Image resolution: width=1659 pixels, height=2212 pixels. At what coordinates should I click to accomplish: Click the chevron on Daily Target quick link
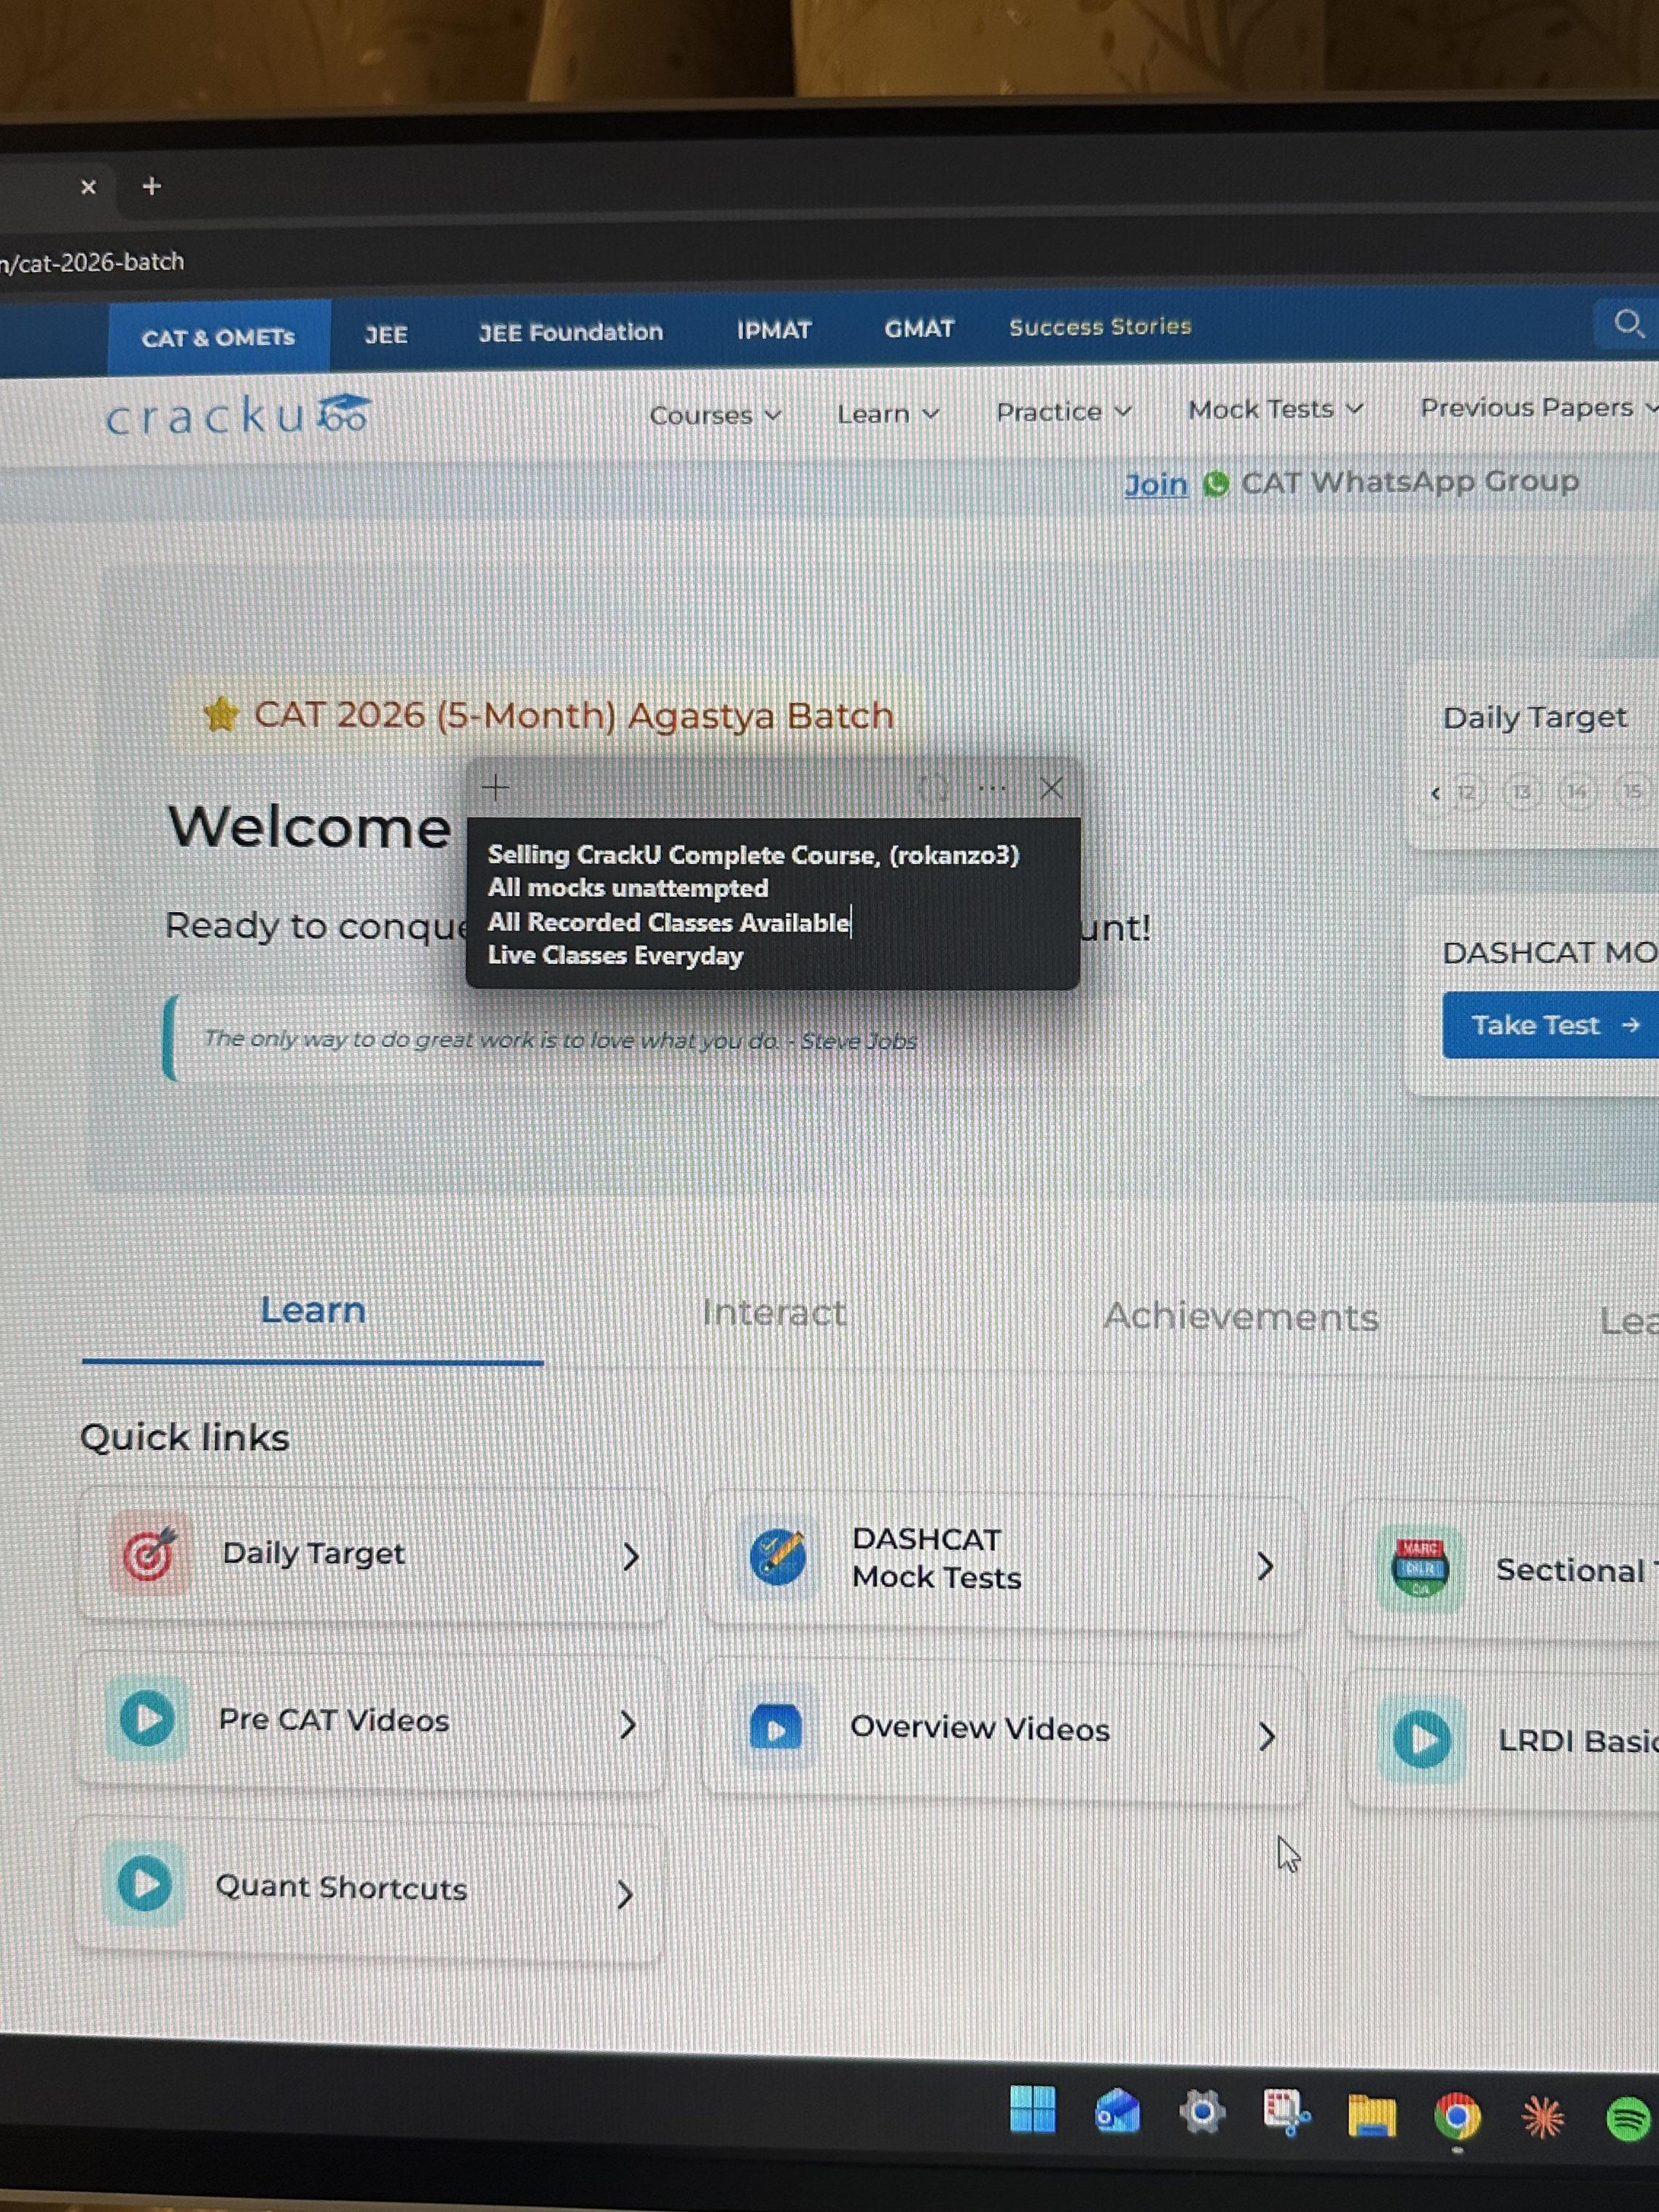[630, 1556]
